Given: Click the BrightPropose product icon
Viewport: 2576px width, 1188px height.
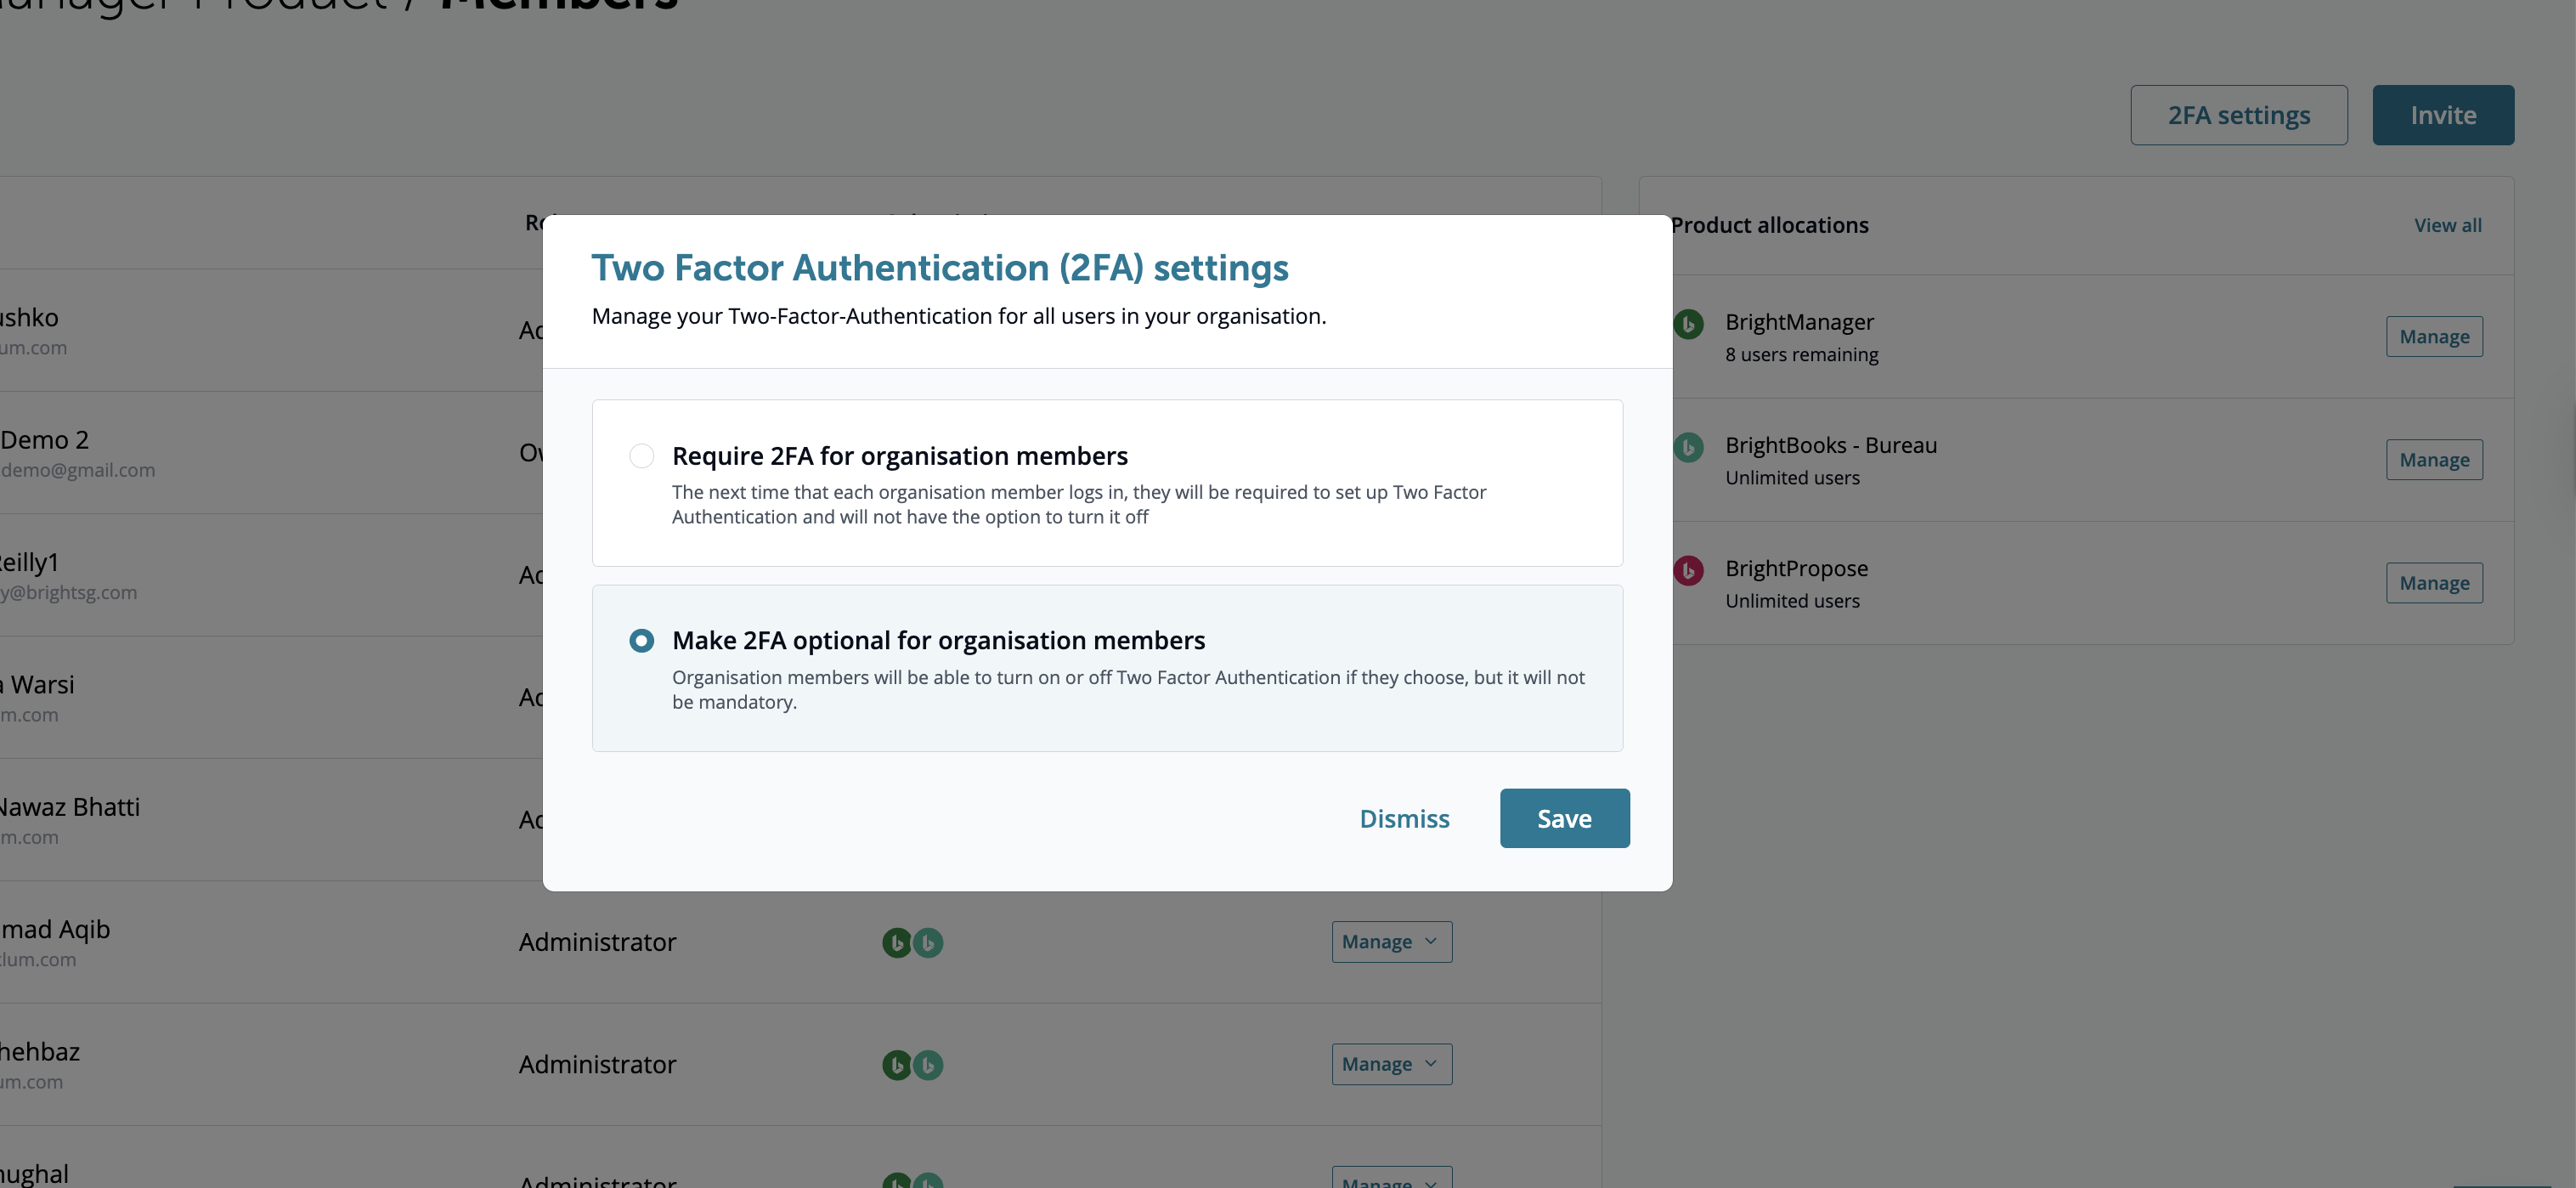Looking at the screenshot, I should coord(1689,570).
